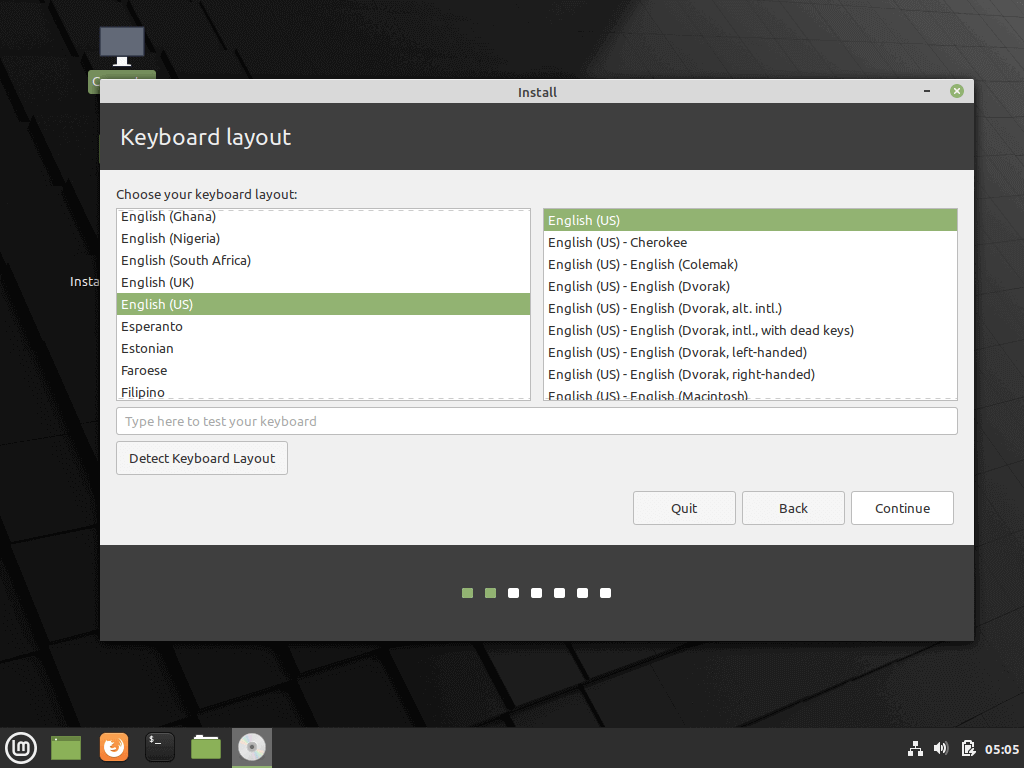Focus the keyboard test text field
Image resolution: width=1024 pixels, height=768 pixels.
[x=536, y=421]
